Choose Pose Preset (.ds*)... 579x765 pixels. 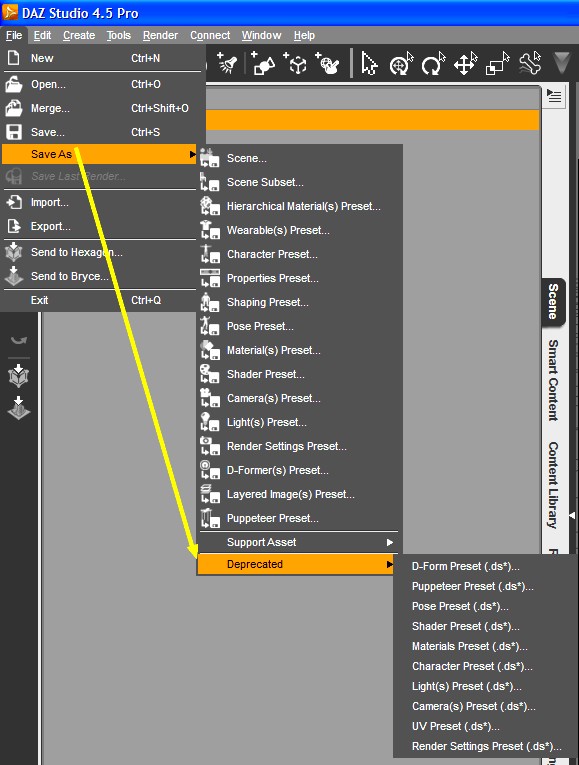tap(485, 606)
